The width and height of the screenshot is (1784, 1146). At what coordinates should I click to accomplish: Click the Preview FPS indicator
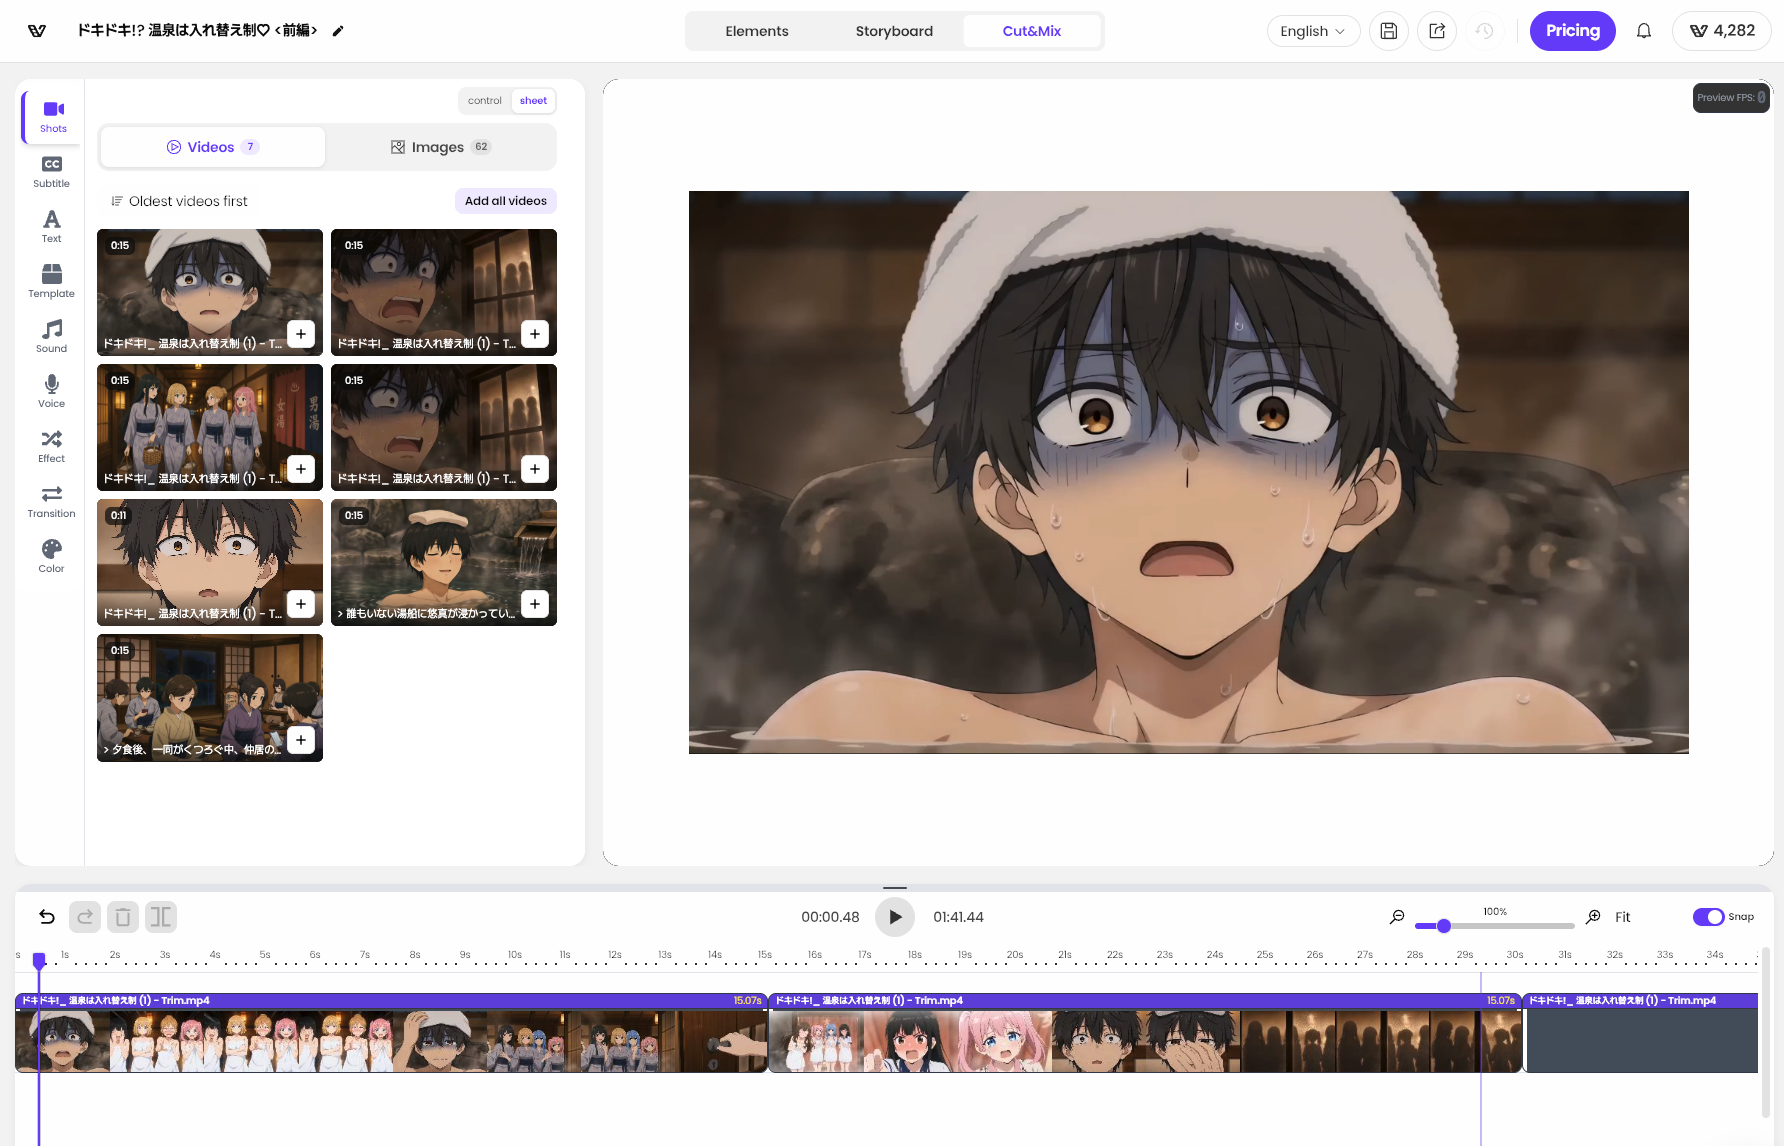pos(1731,98)
